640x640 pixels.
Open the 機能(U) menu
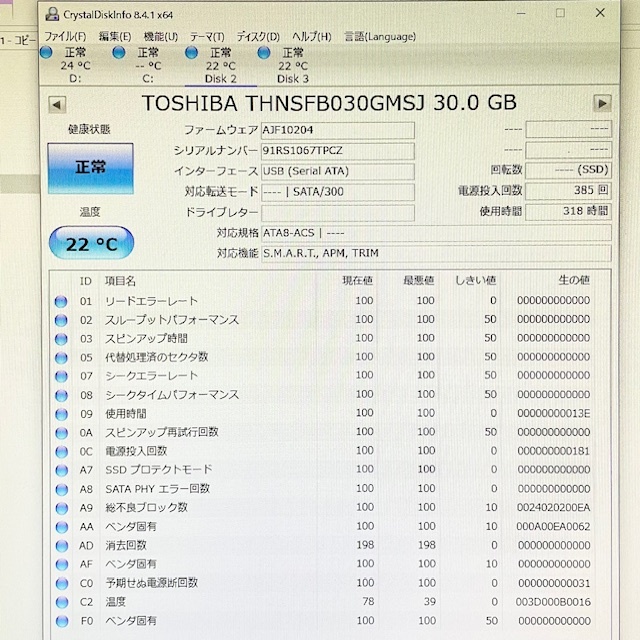160,37
